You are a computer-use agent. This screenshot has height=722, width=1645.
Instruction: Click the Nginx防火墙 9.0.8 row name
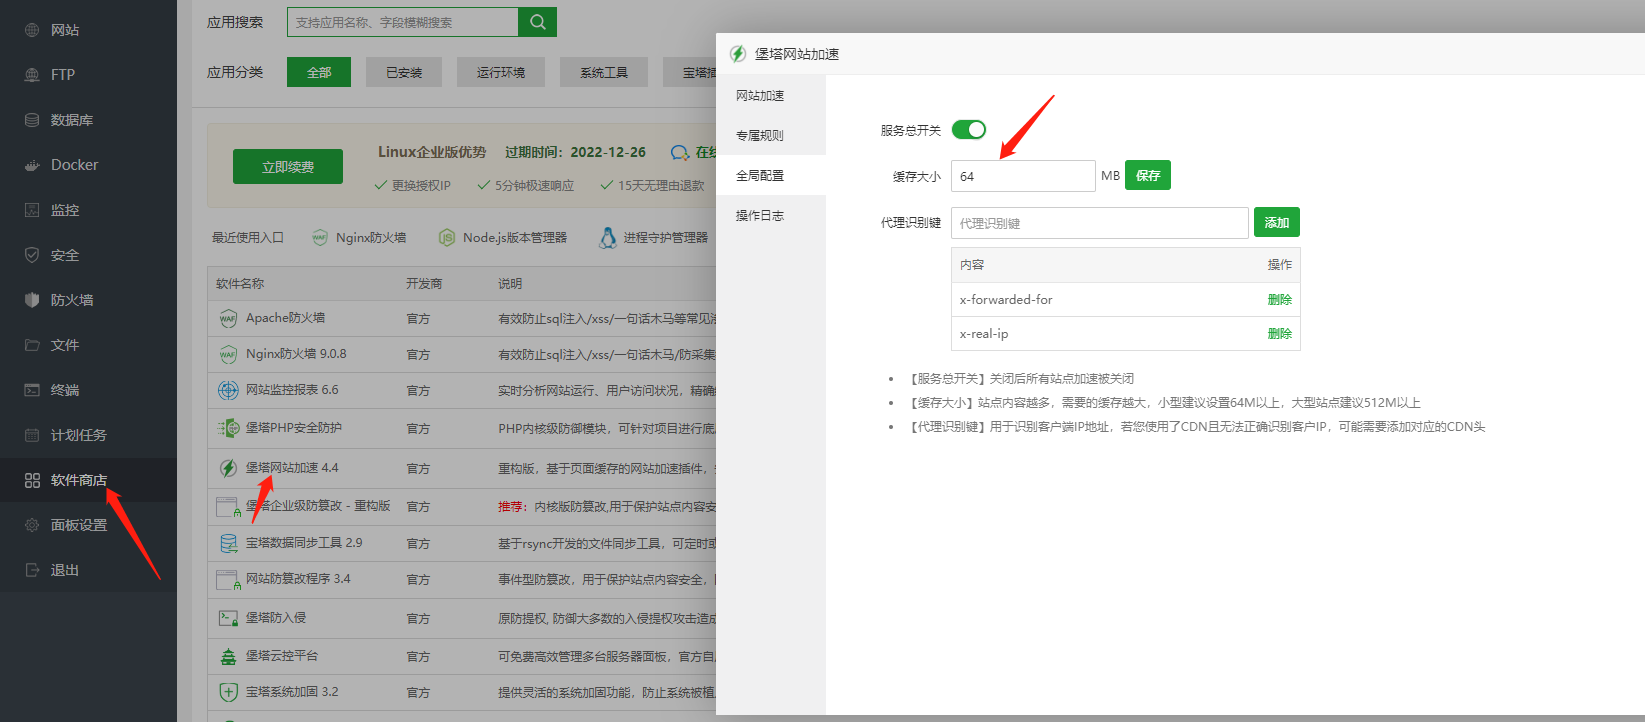296,354
